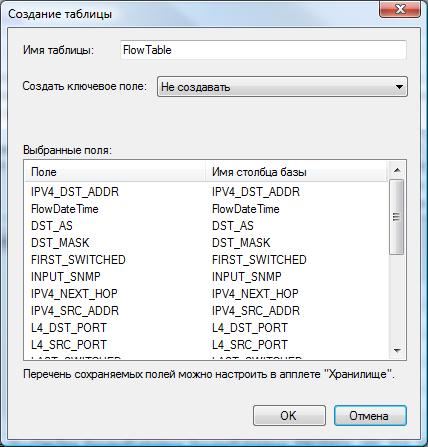Select the FIRST_SWITCHED field row
The width and height of the screenshot is (428, 447).
point(206,260)
